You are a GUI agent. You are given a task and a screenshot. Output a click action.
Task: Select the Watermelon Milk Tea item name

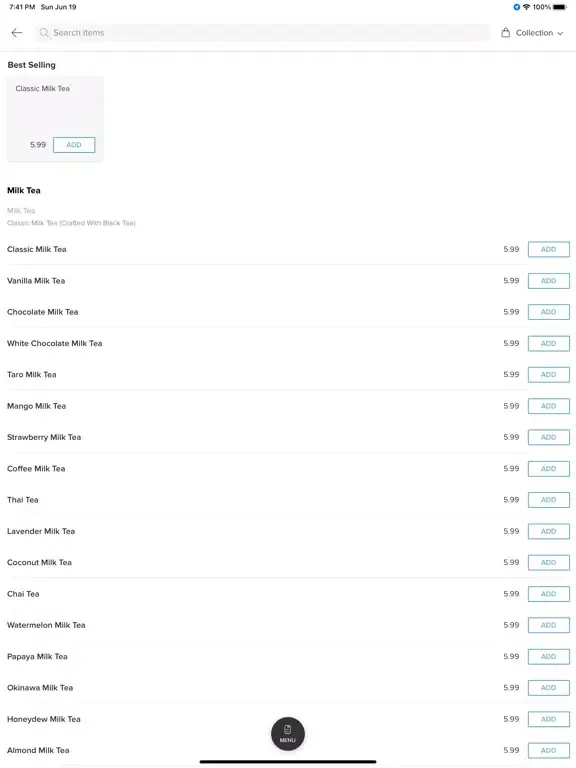tap(46, 625)
